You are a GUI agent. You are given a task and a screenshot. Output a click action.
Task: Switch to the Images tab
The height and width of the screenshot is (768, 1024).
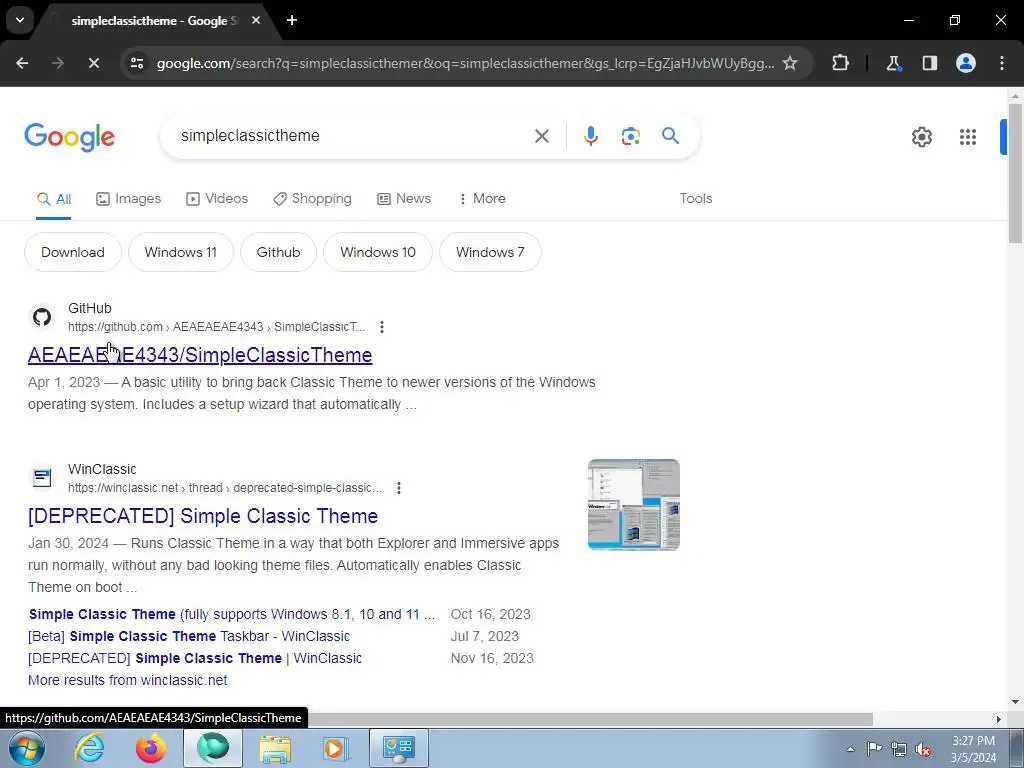pos(129,199)
